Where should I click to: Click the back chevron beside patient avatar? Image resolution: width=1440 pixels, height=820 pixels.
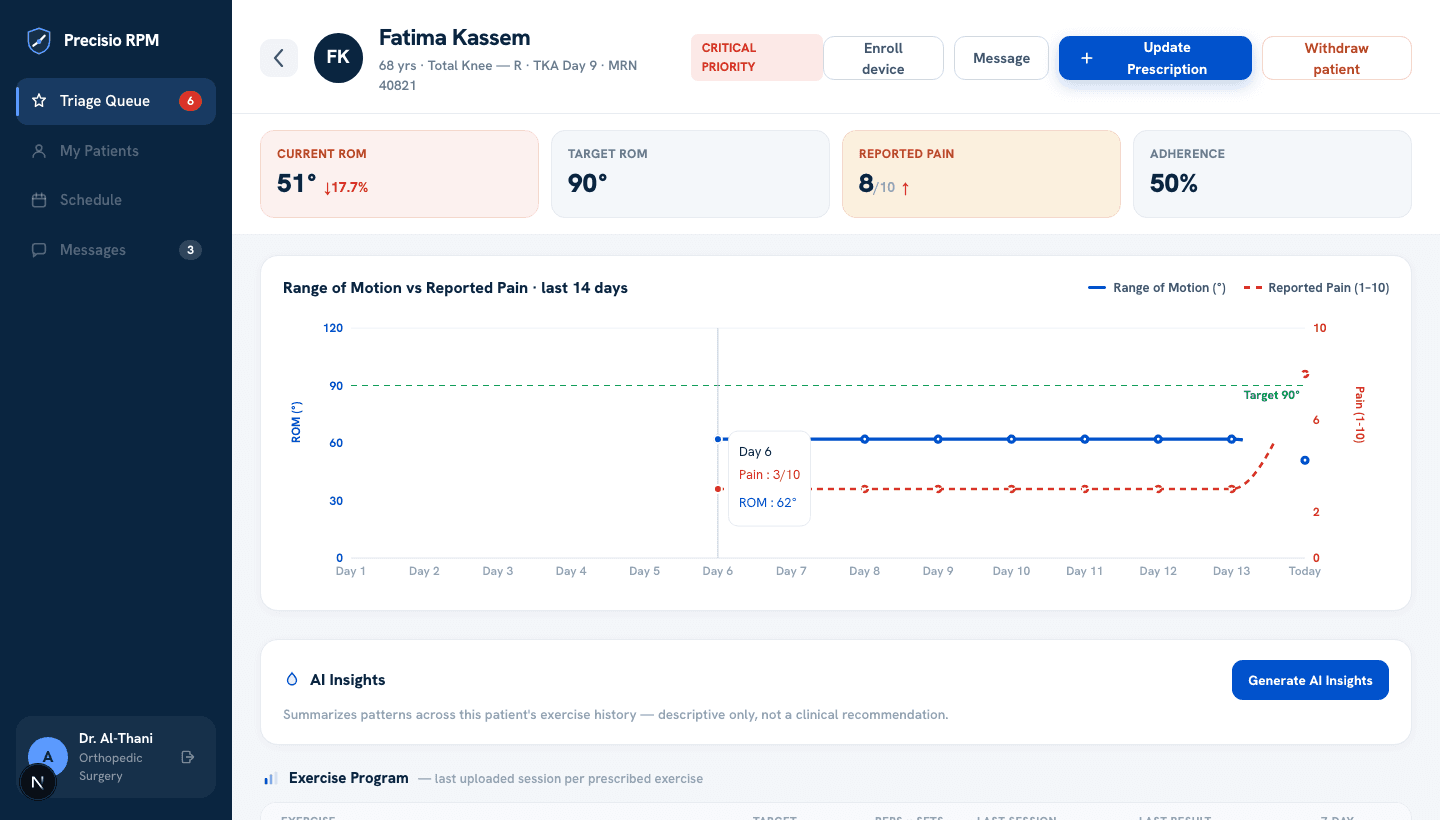coord(279,58)
